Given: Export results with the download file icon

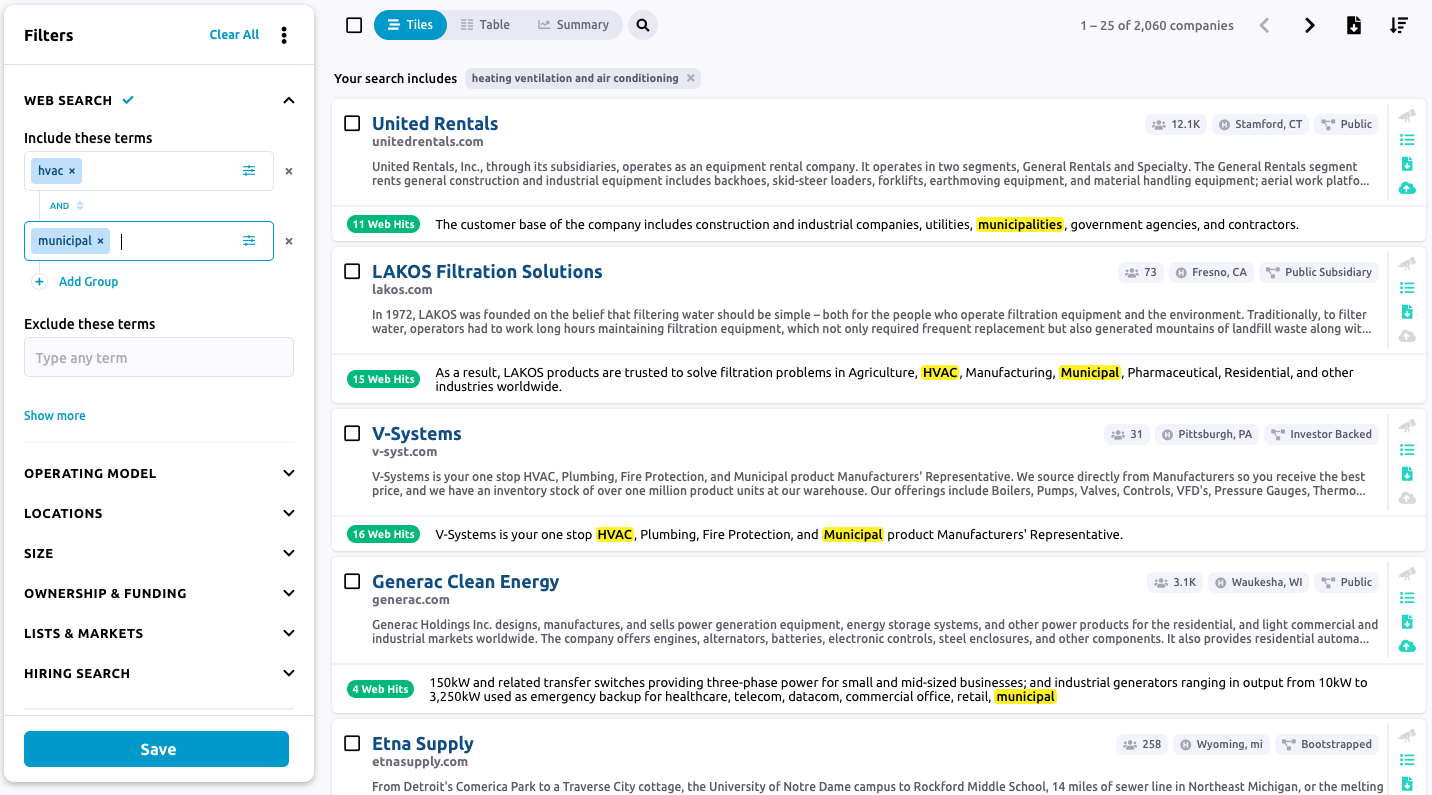Looking at the screenshot, I should click(1354, 25).
